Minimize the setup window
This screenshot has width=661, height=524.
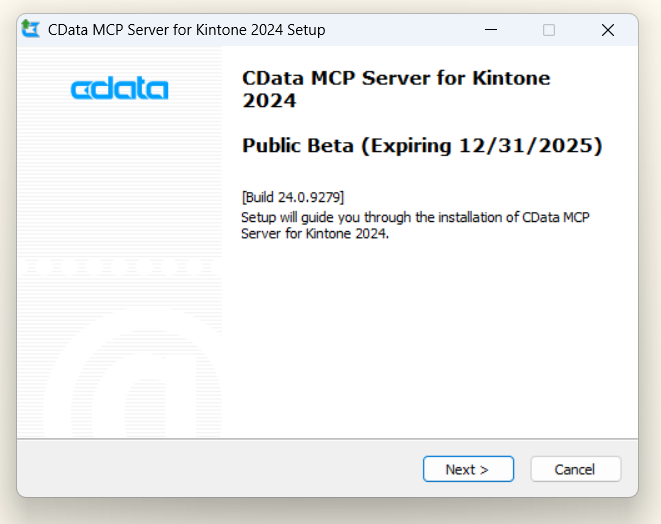coord(491,30)
